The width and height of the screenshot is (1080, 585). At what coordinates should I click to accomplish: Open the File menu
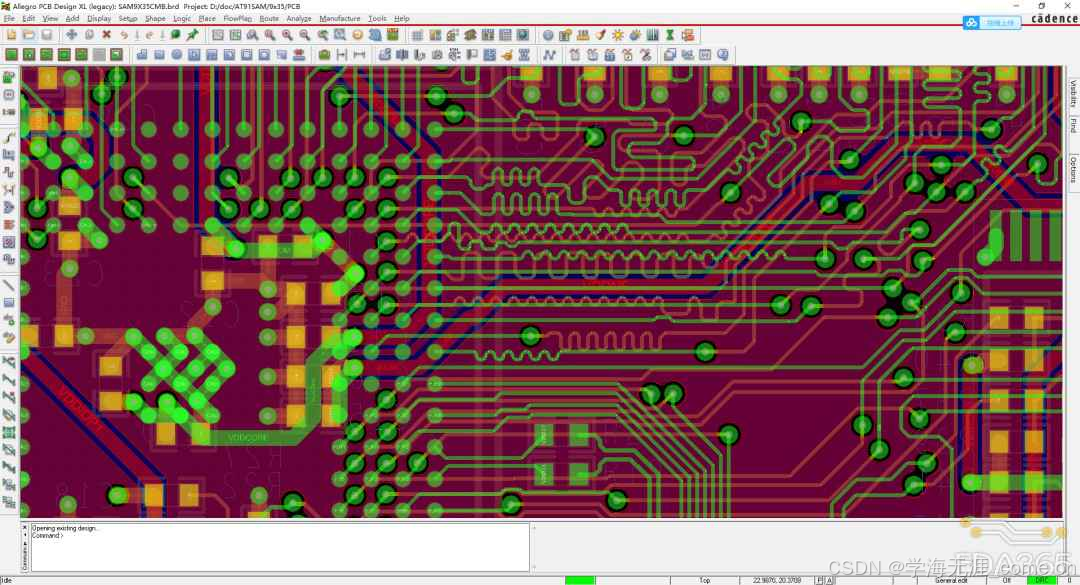(9, 19)
